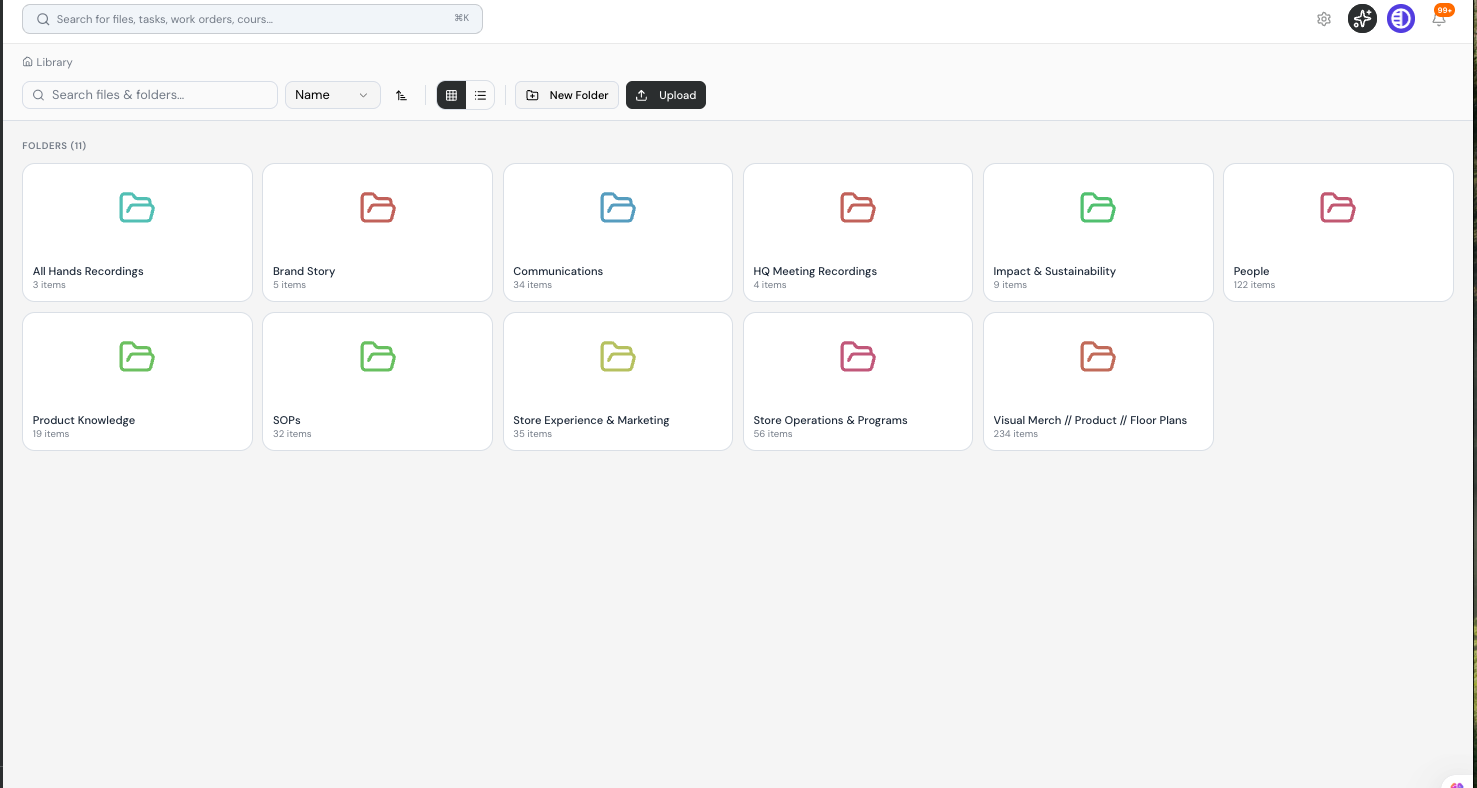
Task: Switch to list view
Action: pos(480,95)
